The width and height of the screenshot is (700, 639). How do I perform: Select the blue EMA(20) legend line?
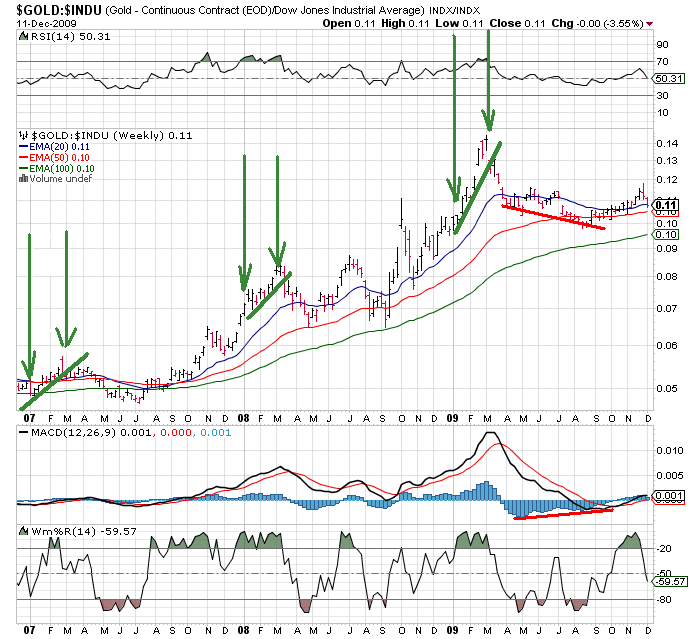(x=24, y=146)
